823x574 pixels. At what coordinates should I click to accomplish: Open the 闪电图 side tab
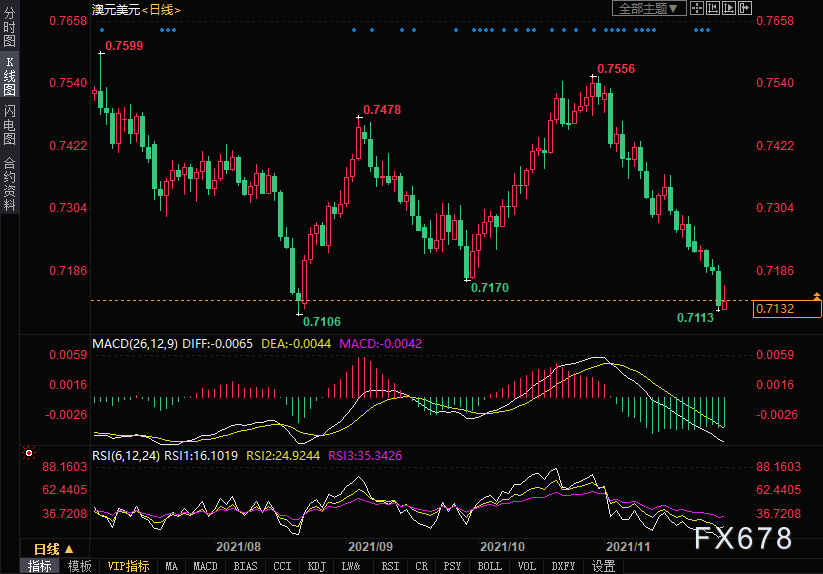coord(9,125)
